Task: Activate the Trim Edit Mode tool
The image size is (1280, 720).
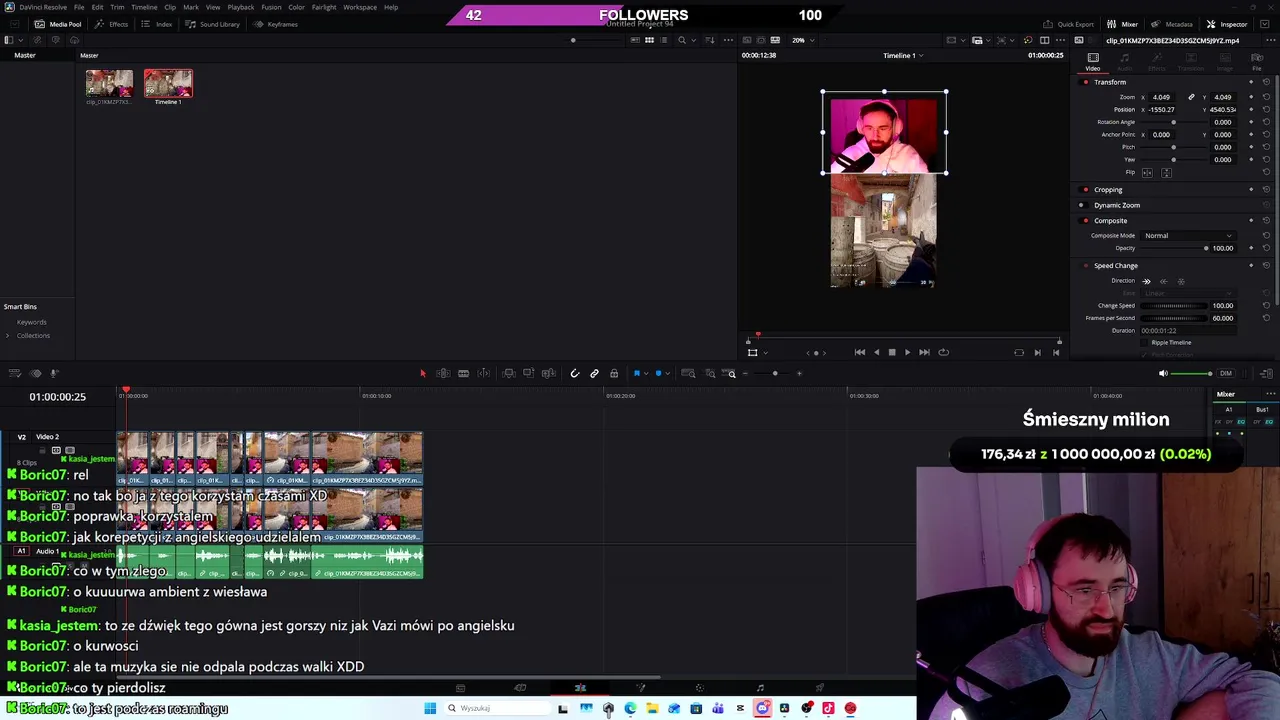Action: pyautogui.click(x=443, y=373)
